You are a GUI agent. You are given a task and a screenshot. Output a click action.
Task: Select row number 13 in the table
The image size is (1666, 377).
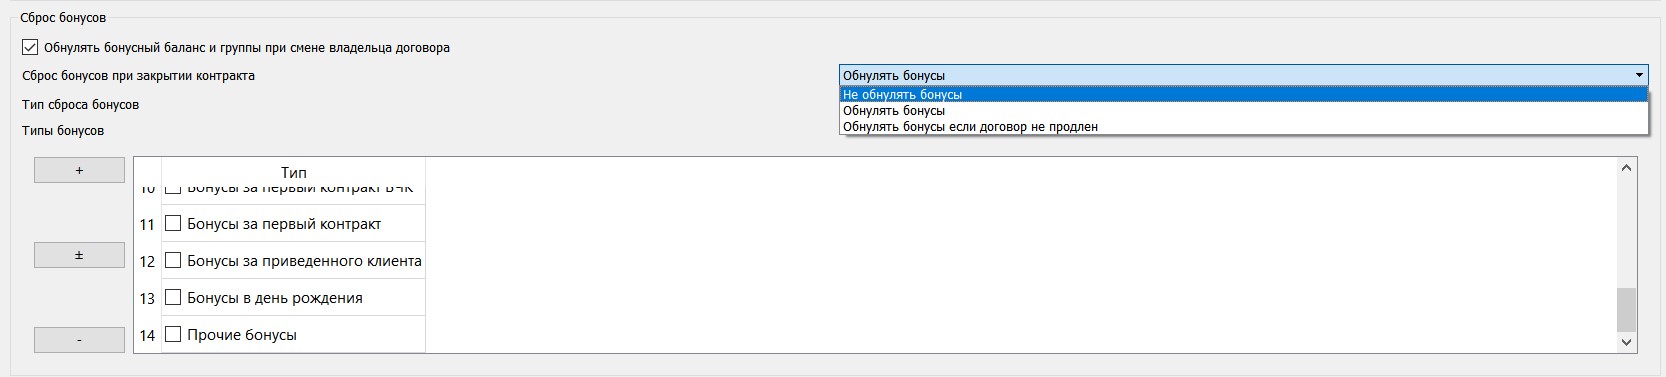pos(147,298)
